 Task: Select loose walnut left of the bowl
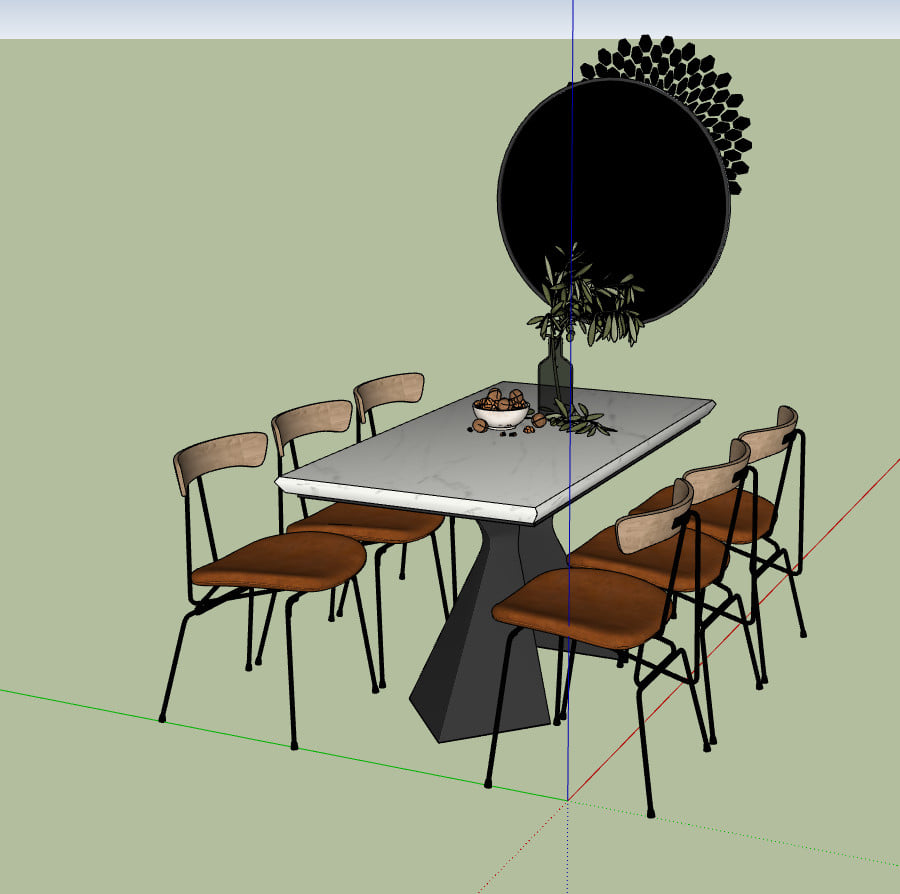[480, 426]
